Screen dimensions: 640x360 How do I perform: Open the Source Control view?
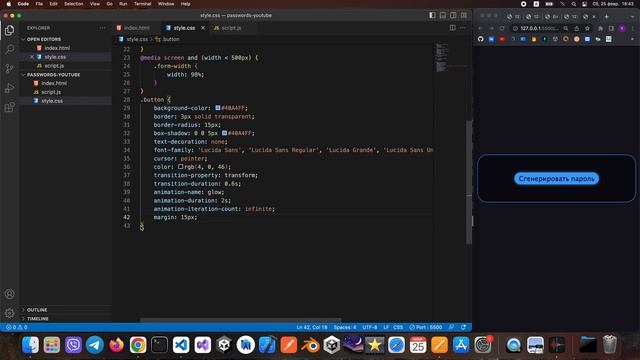pos(9,69)
